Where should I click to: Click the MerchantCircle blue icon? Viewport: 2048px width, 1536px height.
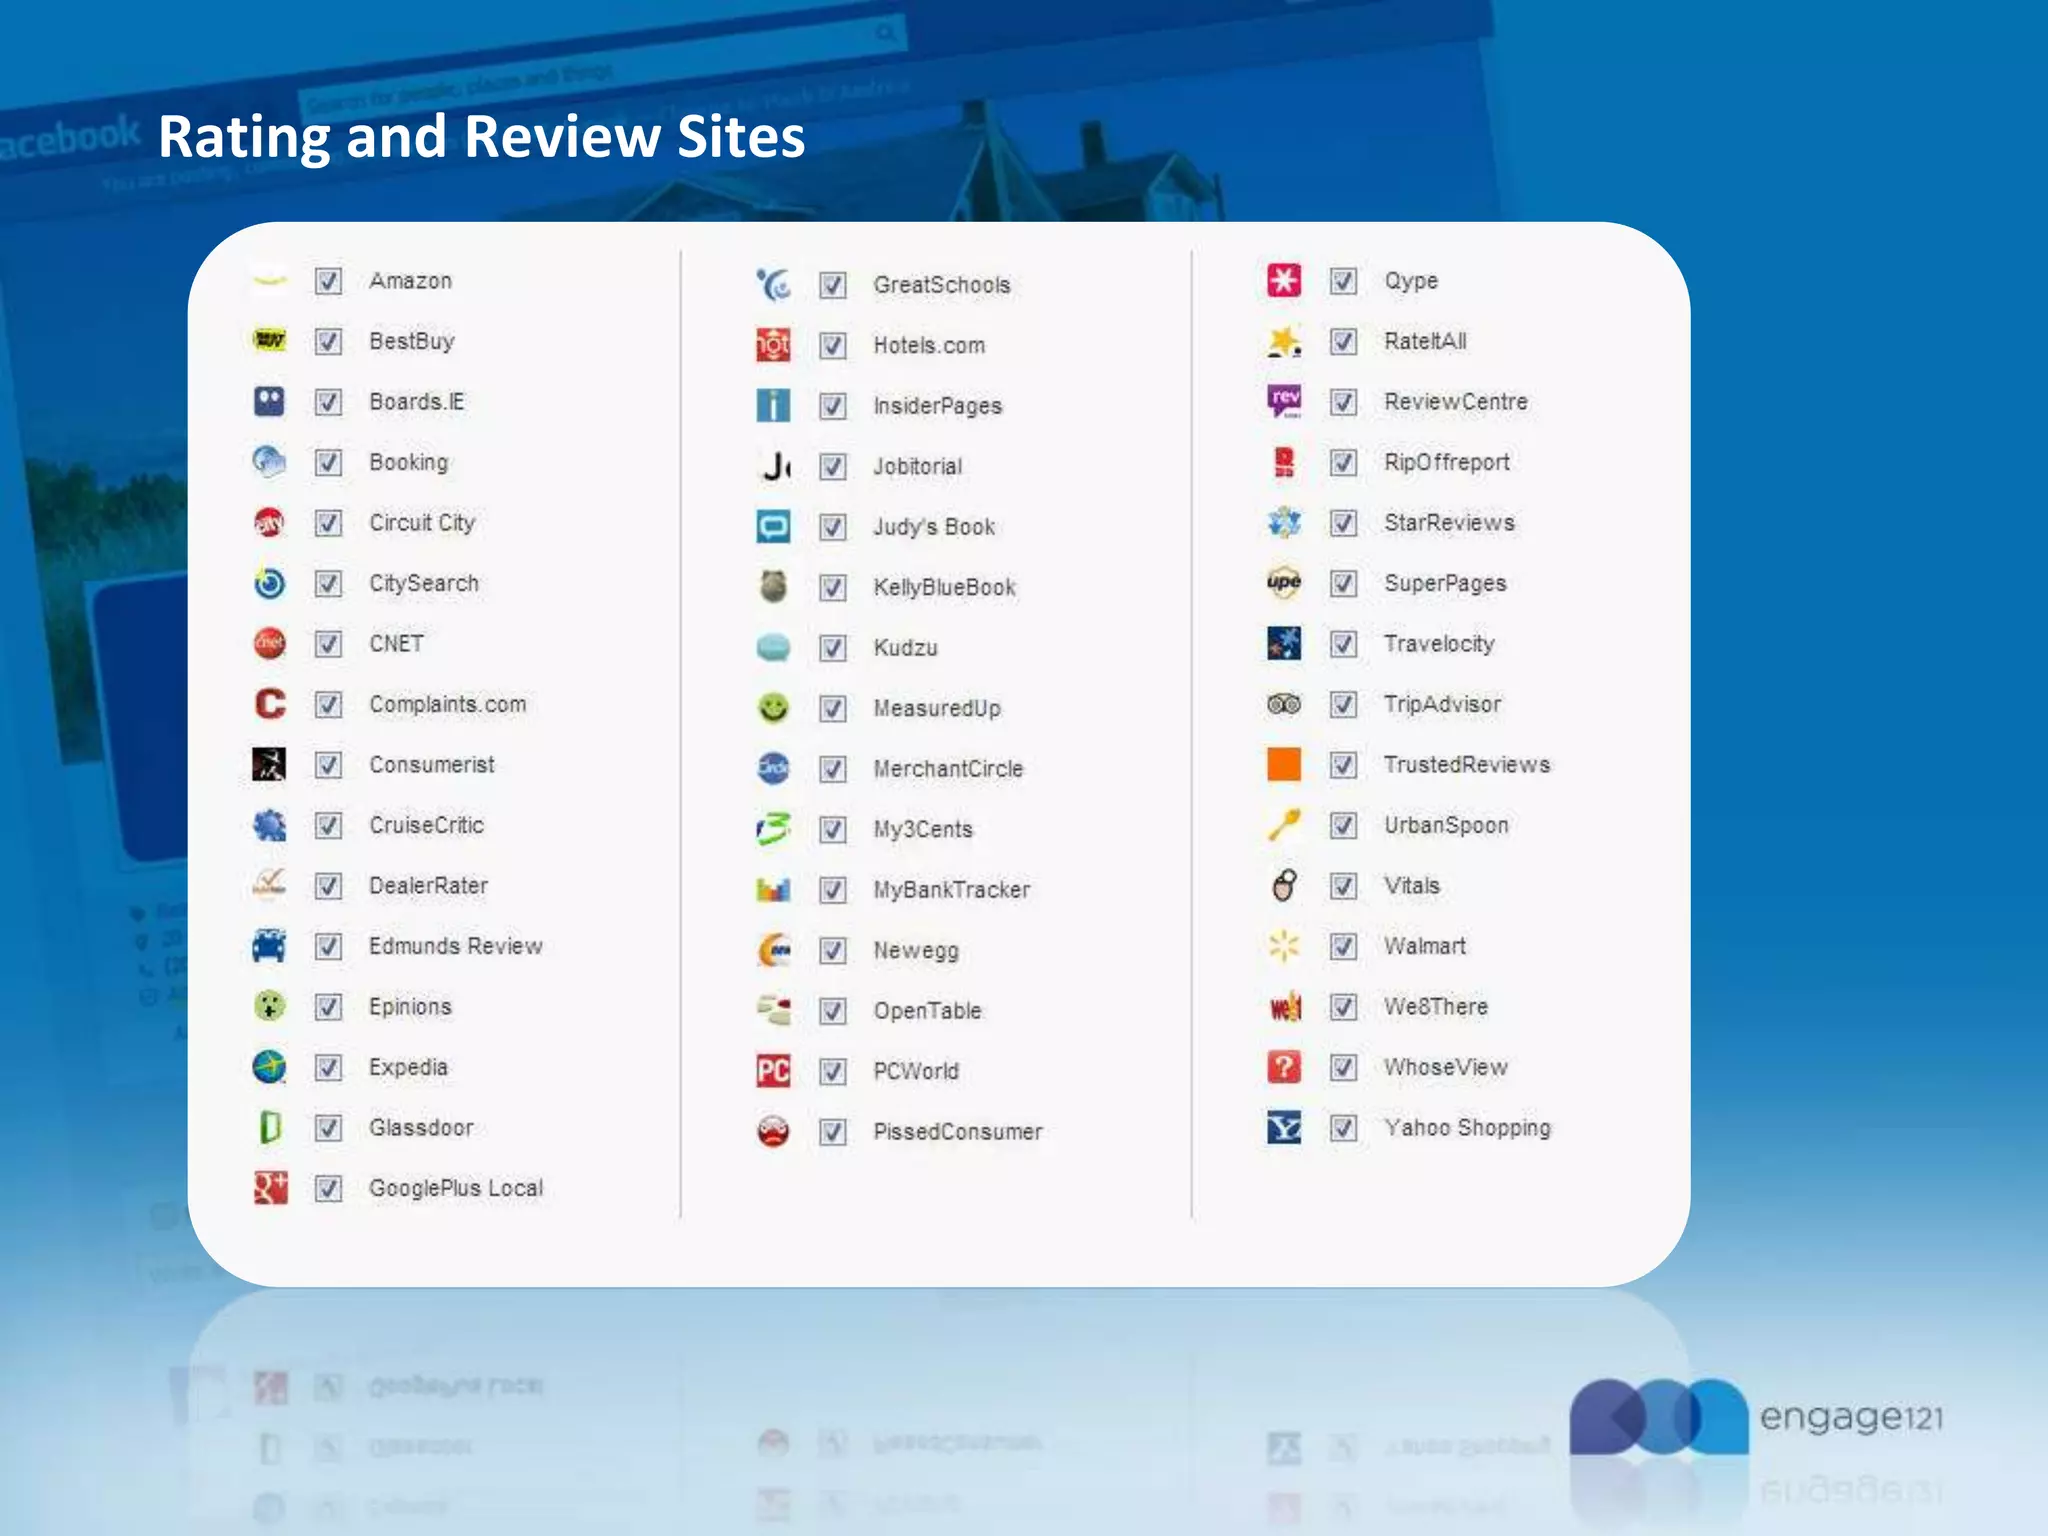(773, 768)
